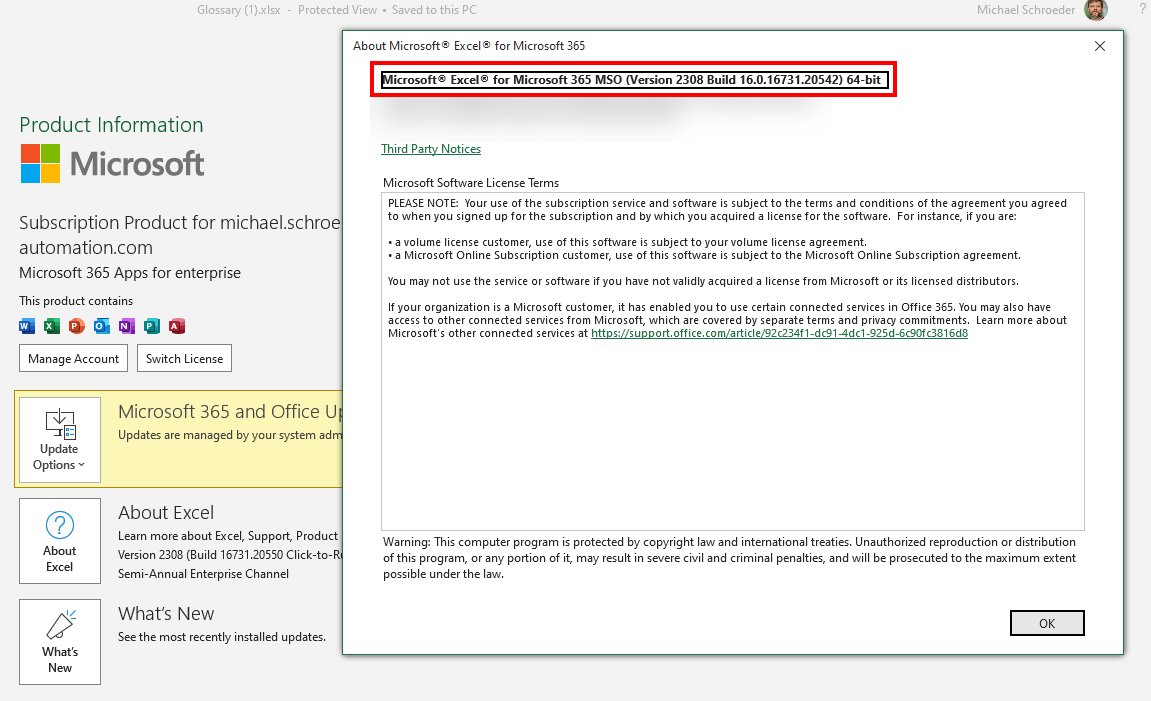
Task: Click the Excel app icon under product contains
Action: tap(52, 326)
